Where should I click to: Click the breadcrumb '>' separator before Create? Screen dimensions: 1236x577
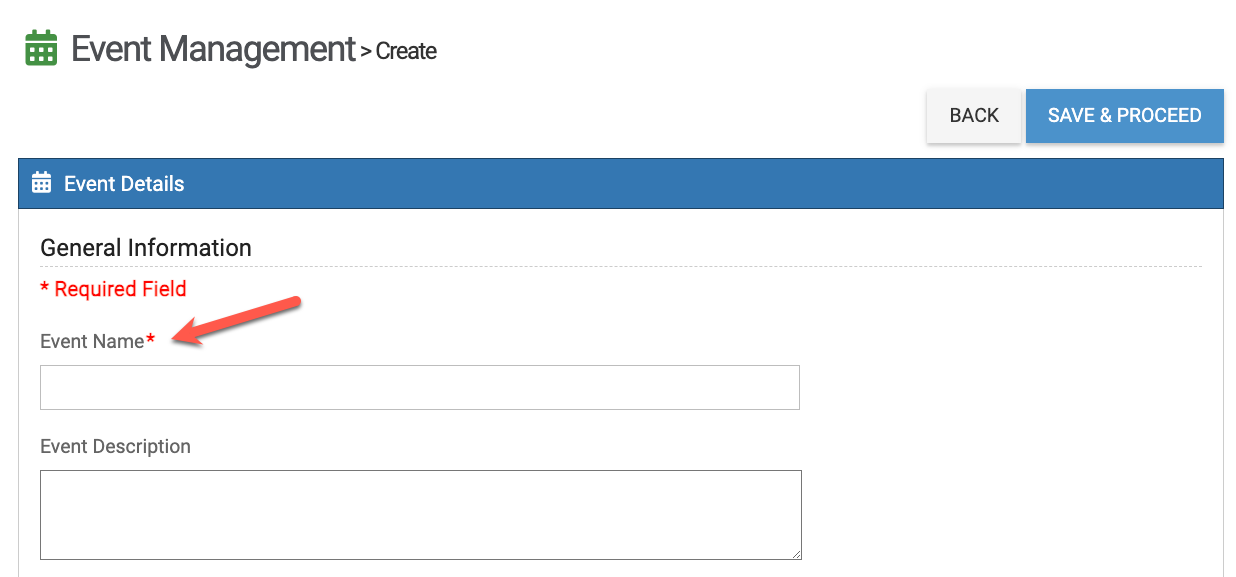click(x=366, y=51)
